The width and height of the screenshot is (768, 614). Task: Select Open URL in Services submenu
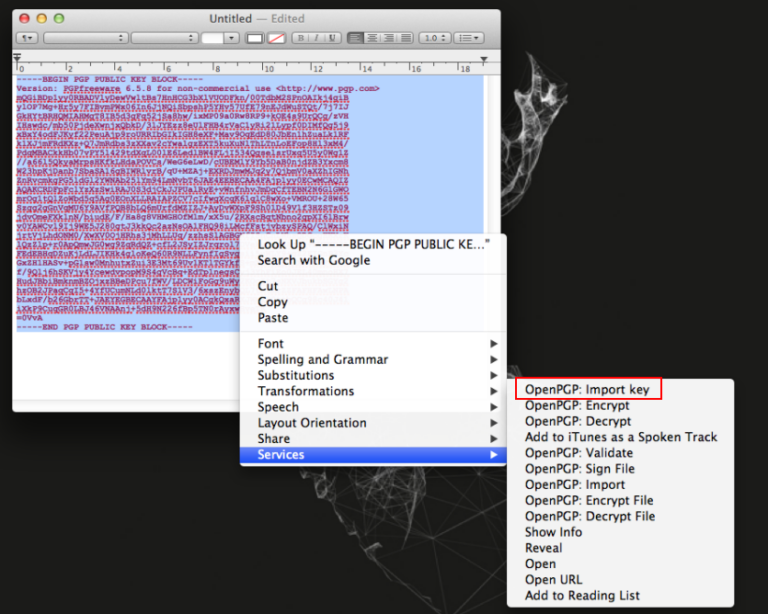(x=620, y=580)
